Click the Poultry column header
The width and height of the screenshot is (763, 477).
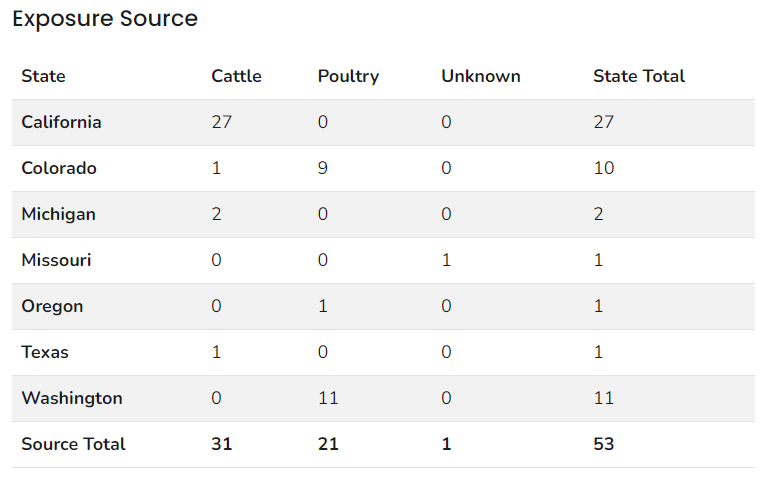pos(348,76)
